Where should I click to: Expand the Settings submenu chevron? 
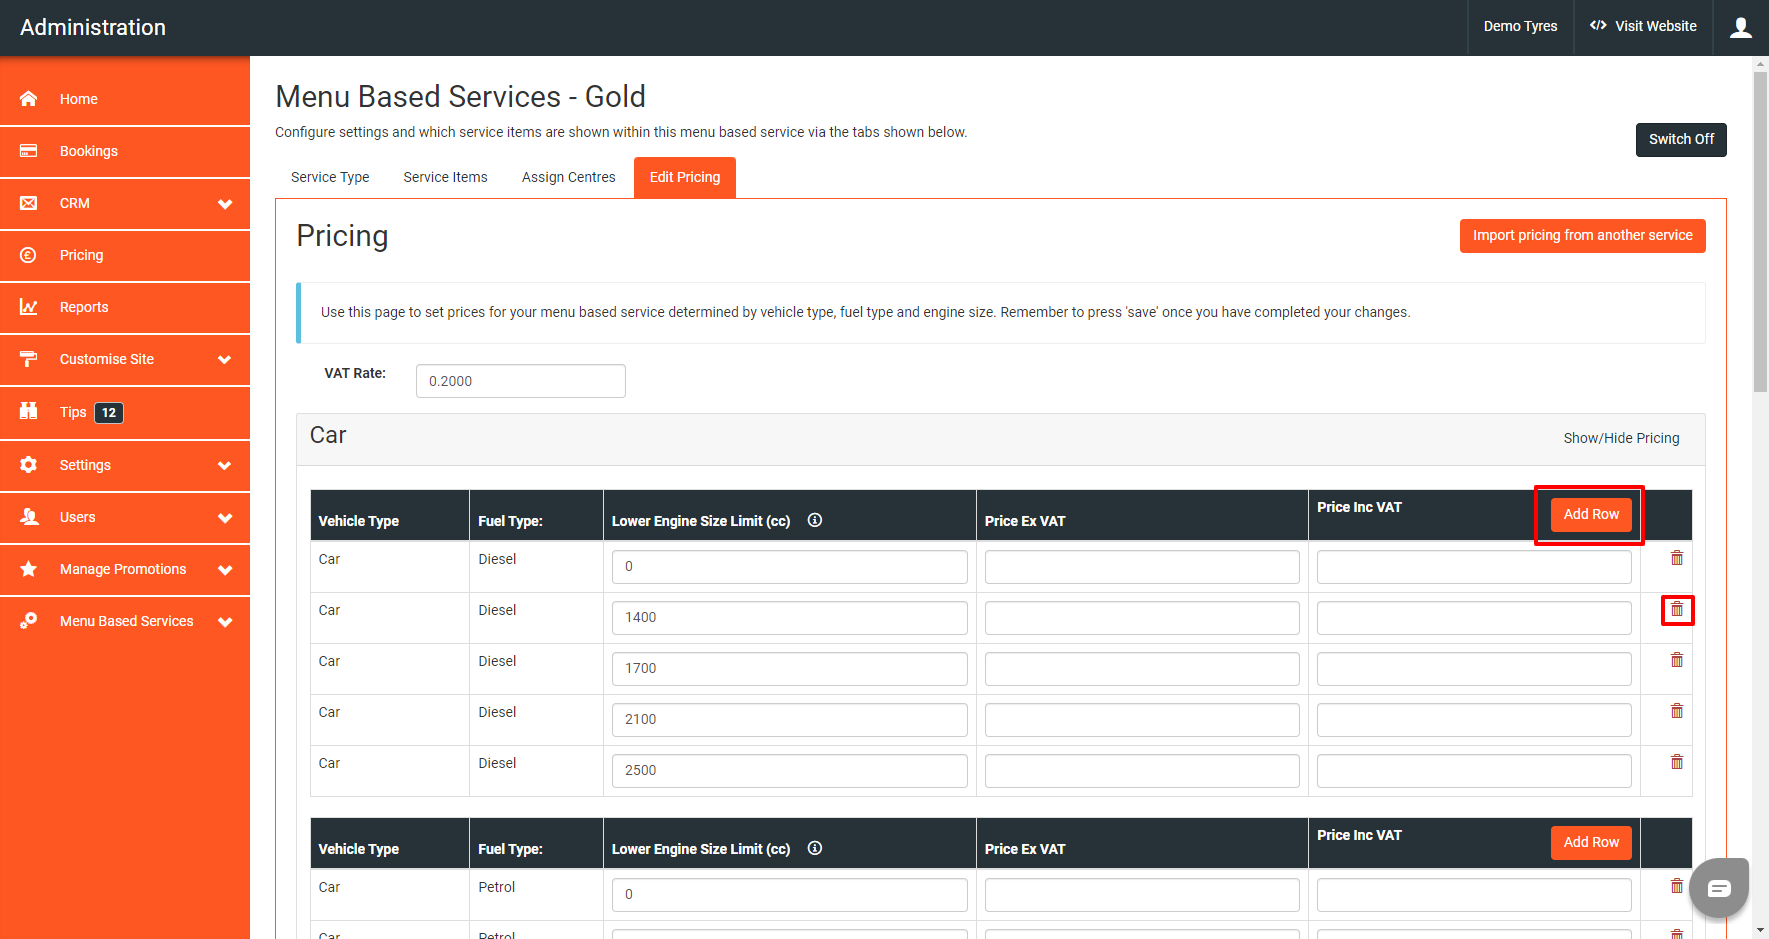tap(225, 466)
